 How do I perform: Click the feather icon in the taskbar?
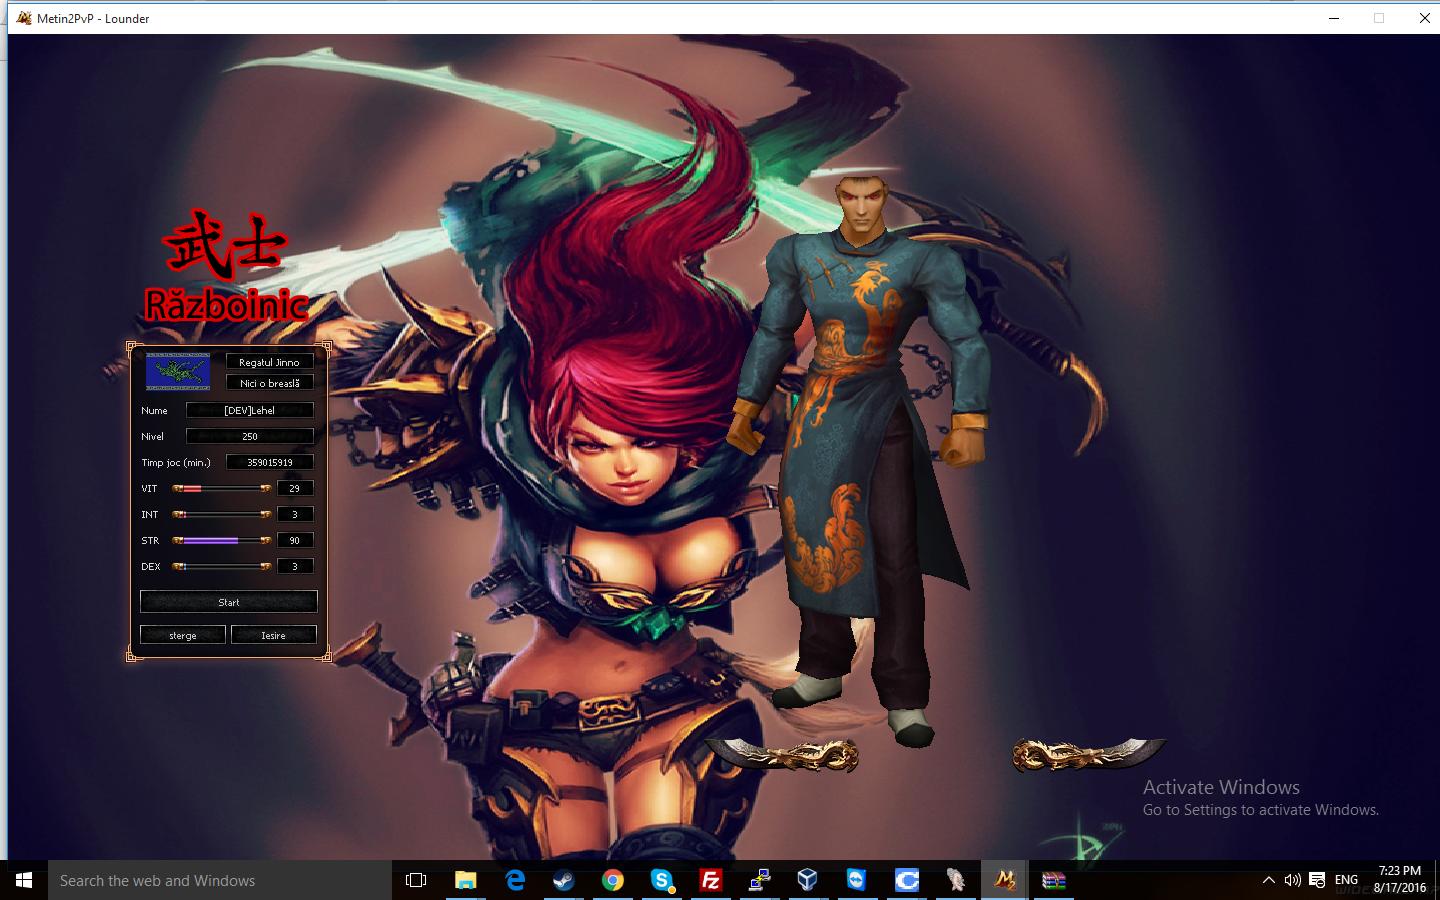(x=955, y=880)
